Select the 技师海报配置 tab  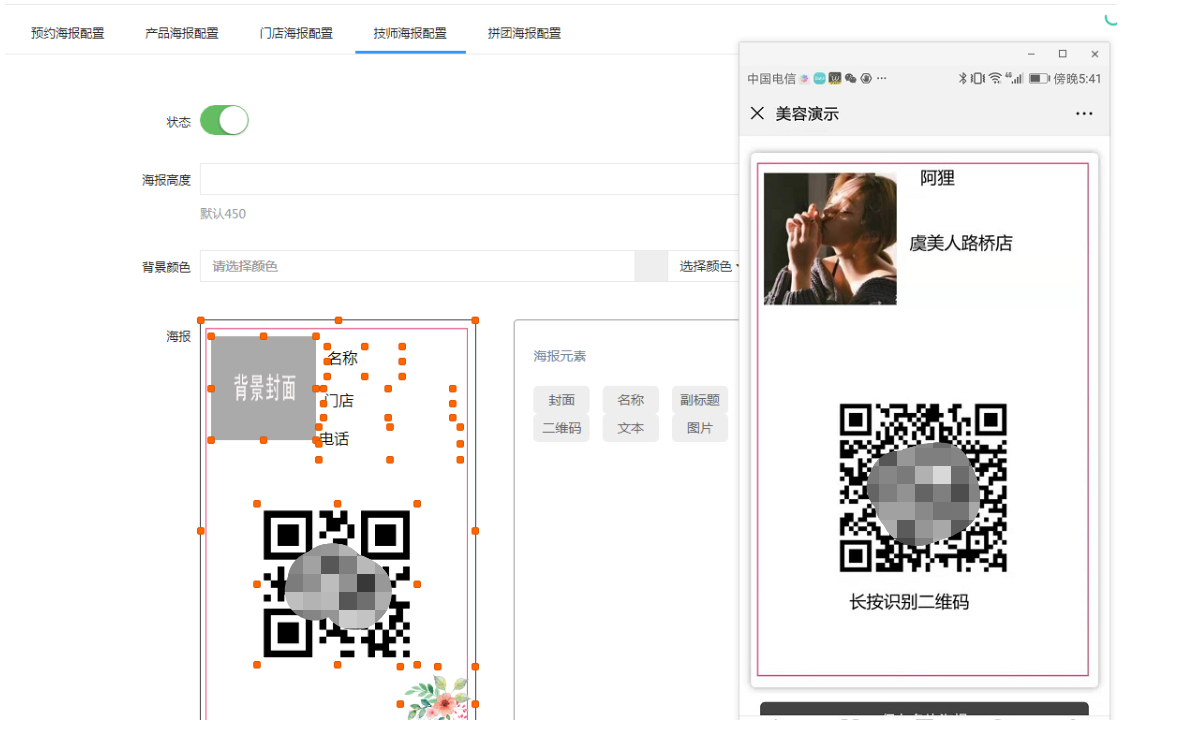(x=410, y=33)
